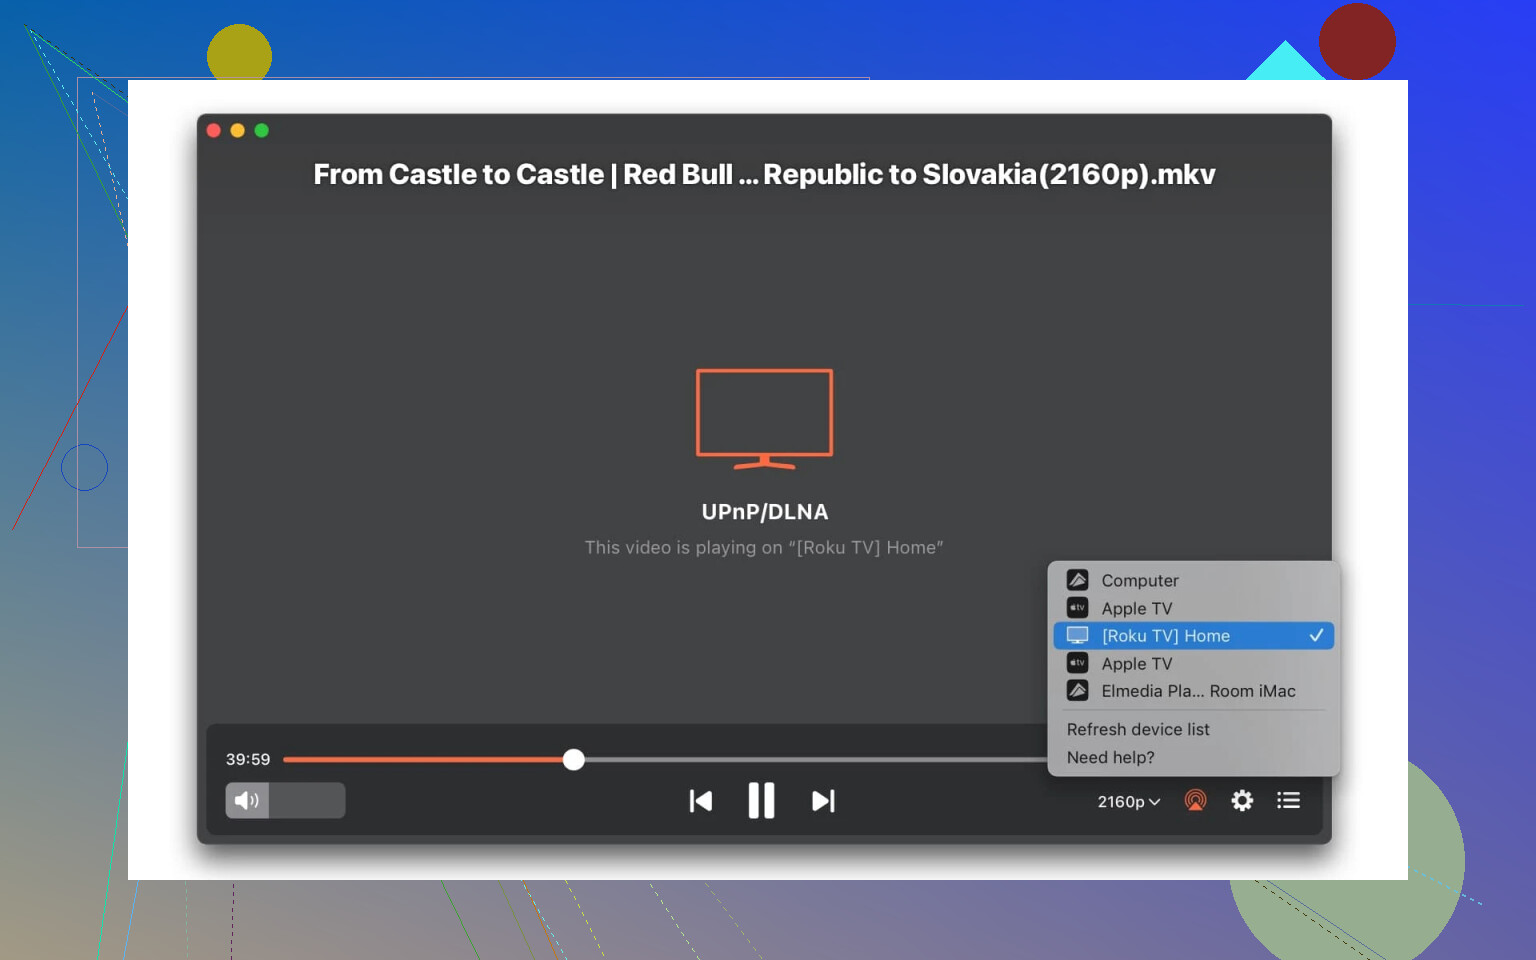
Task: Seek using the playback progress knob
Action: [573, 759]
